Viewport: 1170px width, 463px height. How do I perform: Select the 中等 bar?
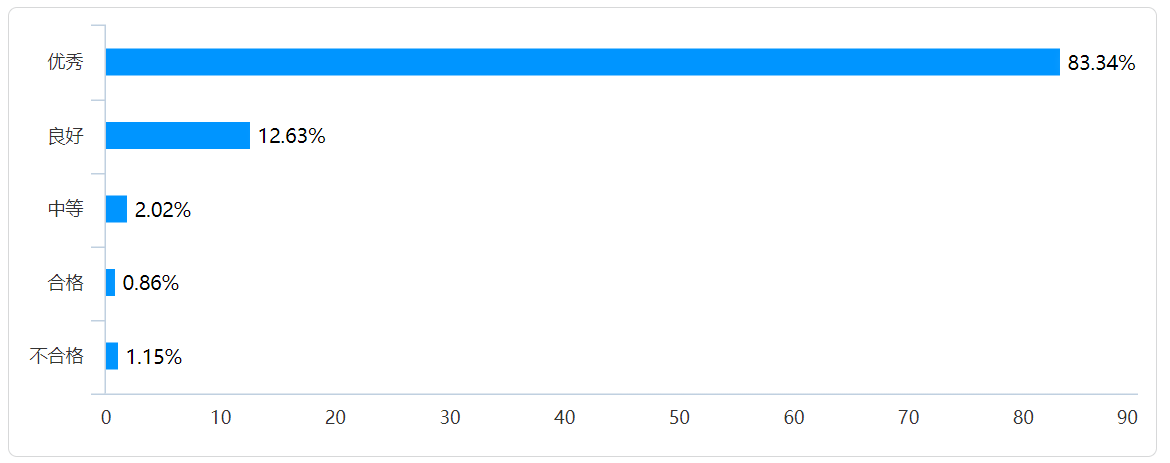116,209
